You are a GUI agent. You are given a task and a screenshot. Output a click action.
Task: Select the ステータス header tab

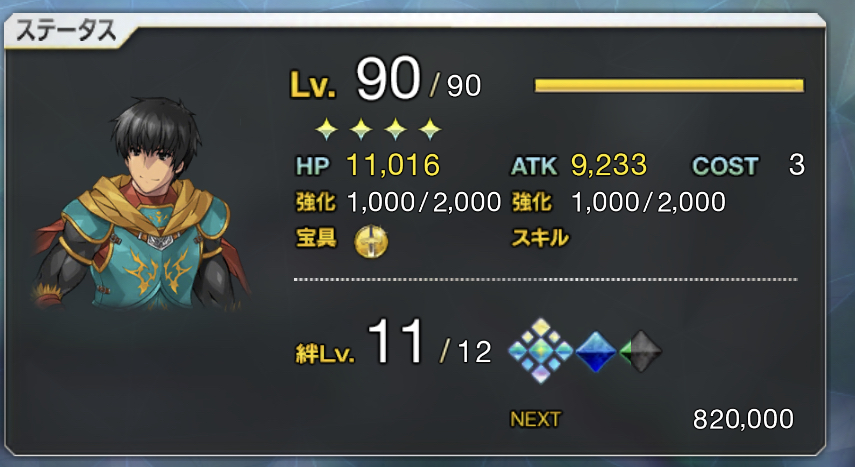pyautogui.click(x=67, y=31)
